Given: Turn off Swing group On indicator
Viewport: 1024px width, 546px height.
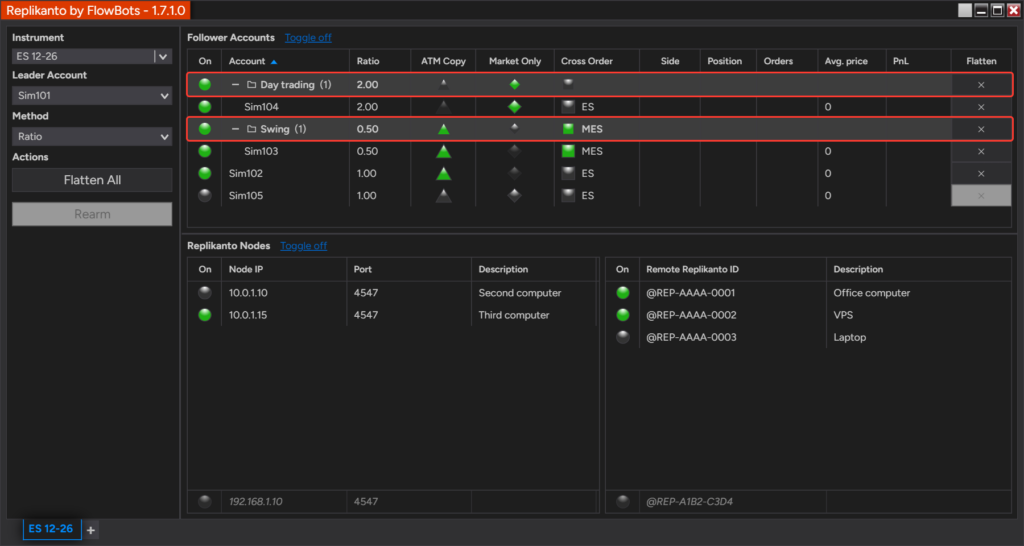Looking at the screenshot, I should (205, 129).
